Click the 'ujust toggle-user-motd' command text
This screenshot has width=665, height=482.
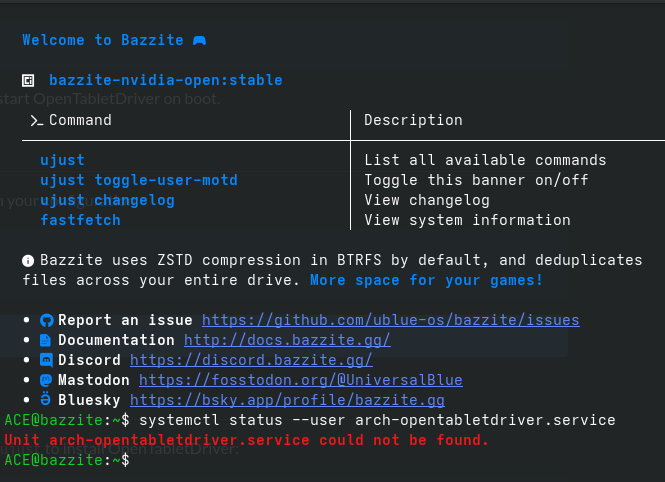(x=139, y=180)
